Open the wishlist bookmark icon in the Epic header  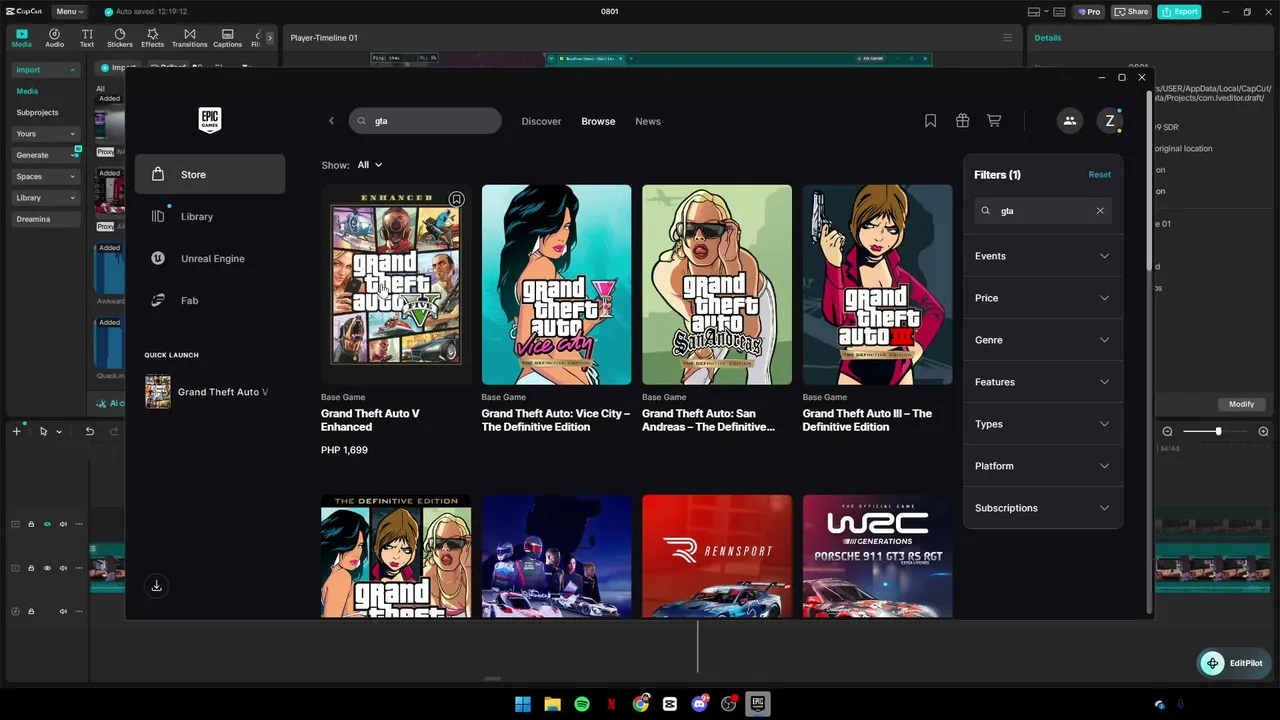pyautogui.click(x=930, y=121)
